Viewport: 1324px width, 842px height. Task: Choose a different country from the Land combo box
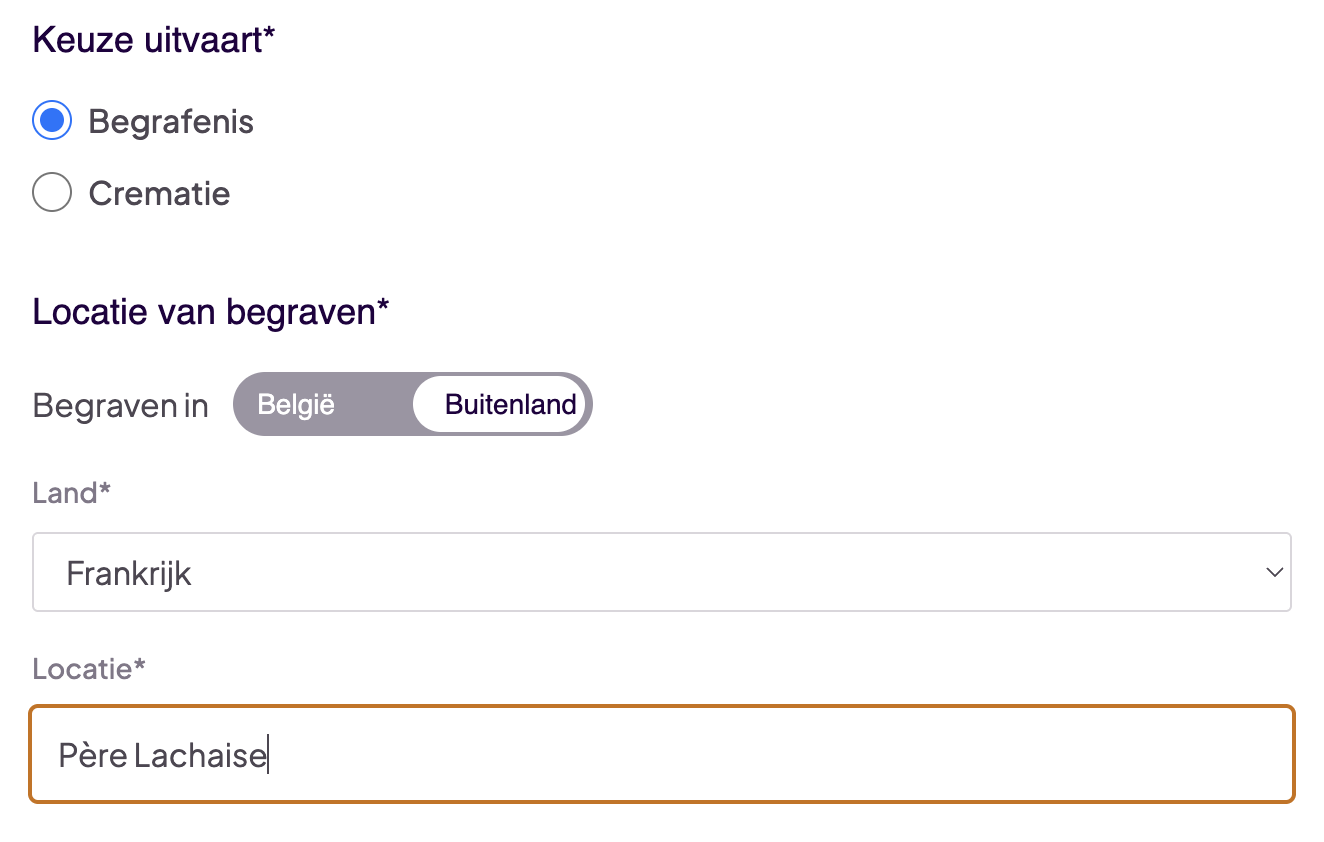[662, 572]
